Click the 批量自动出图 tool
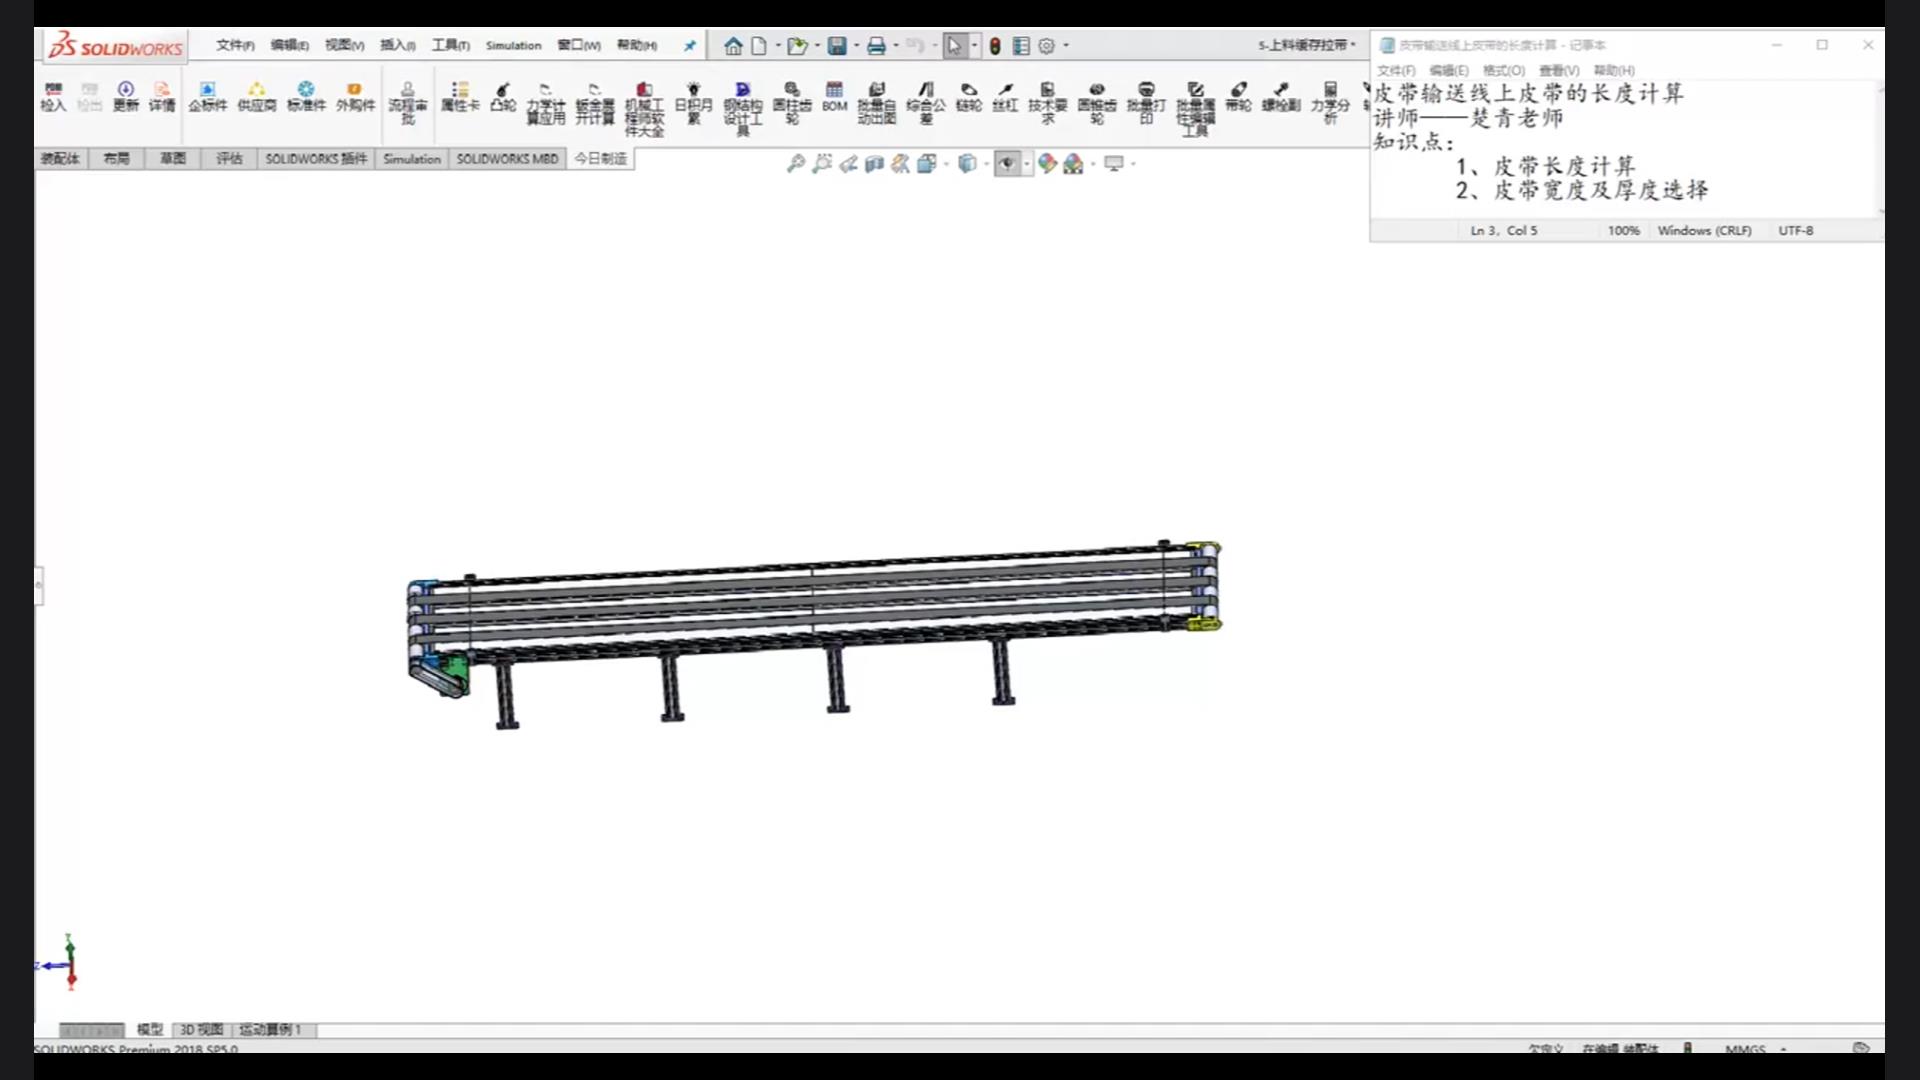 click(877, 103)
